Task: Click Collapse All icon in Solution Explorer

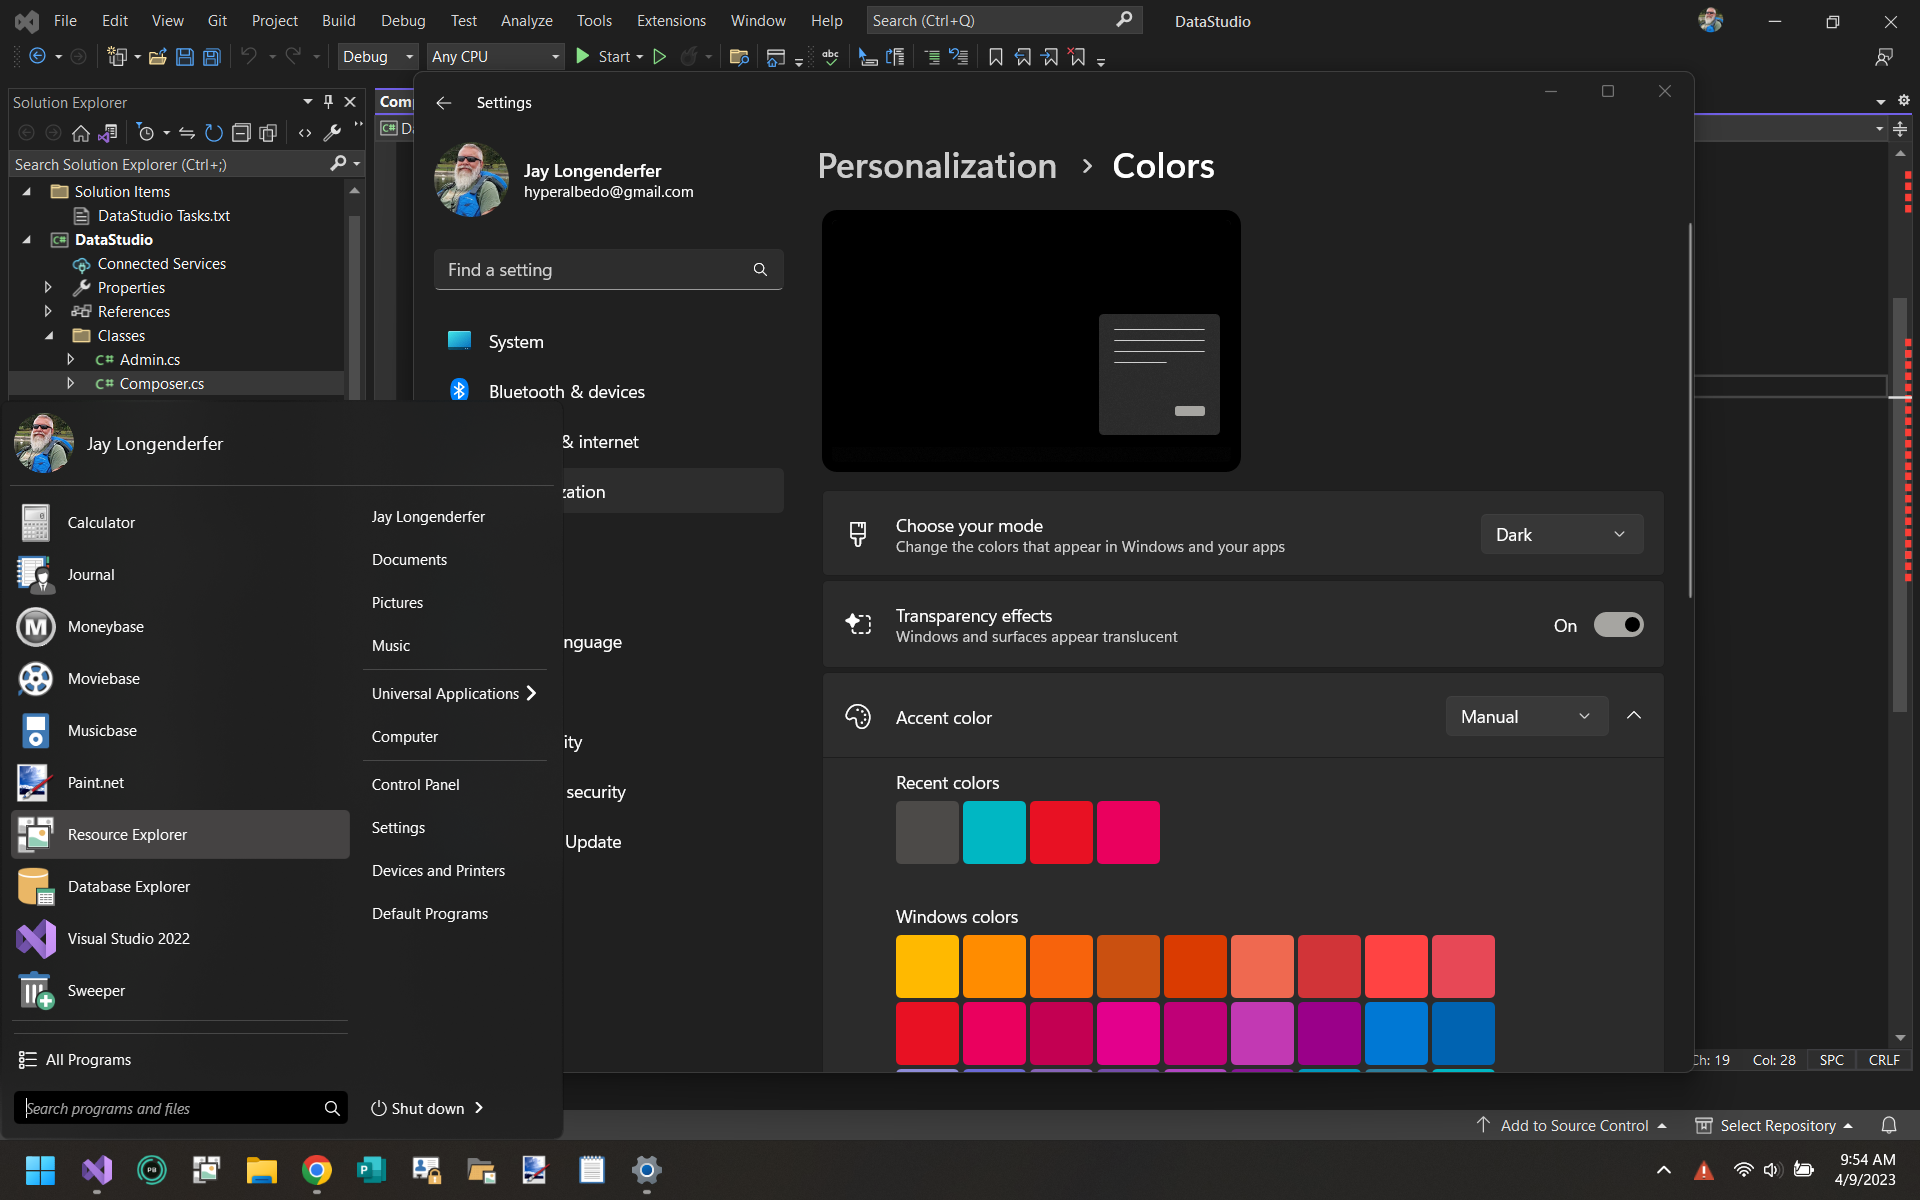Action: click(x=241, y=133)
